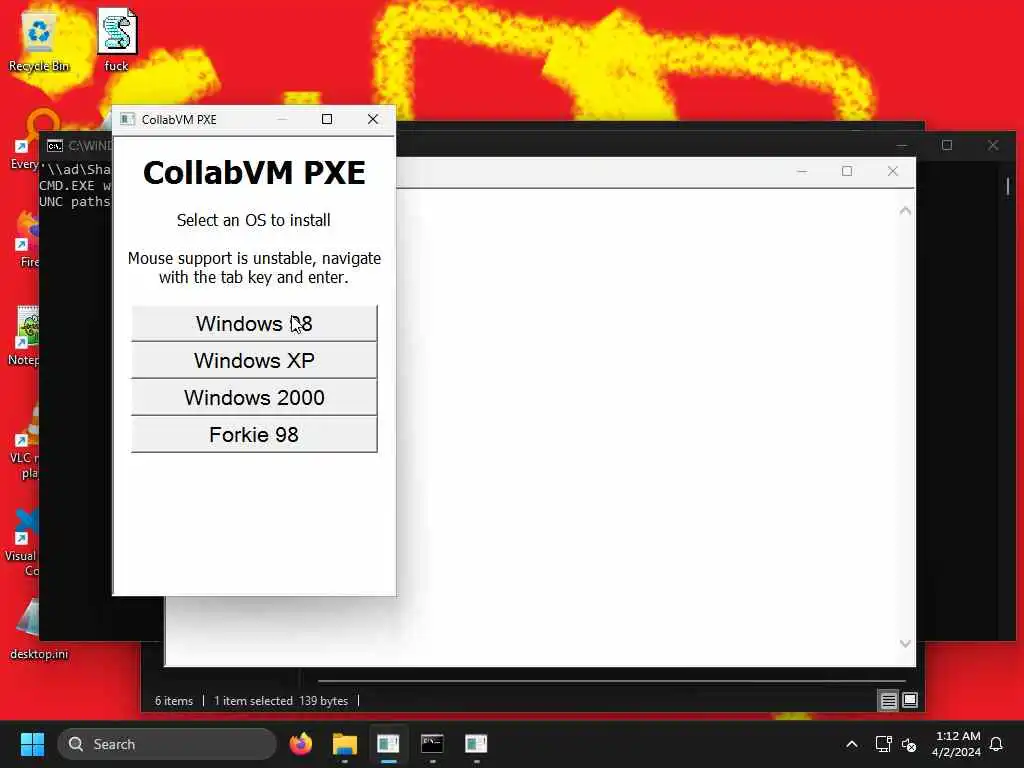
Task: Maximize the CollabVM PXE window
Action: click(327, 119)
